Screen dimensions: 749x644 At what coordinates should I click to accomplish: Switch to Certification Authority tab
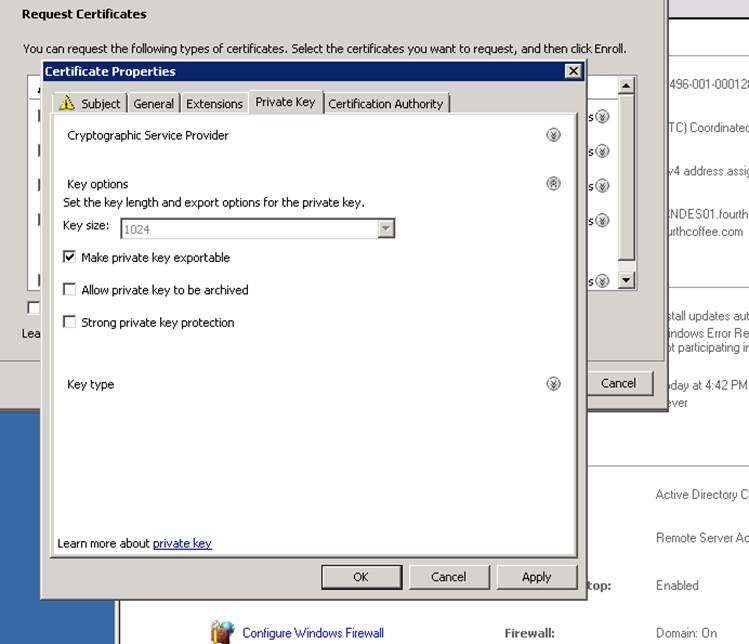pos(385,104)
